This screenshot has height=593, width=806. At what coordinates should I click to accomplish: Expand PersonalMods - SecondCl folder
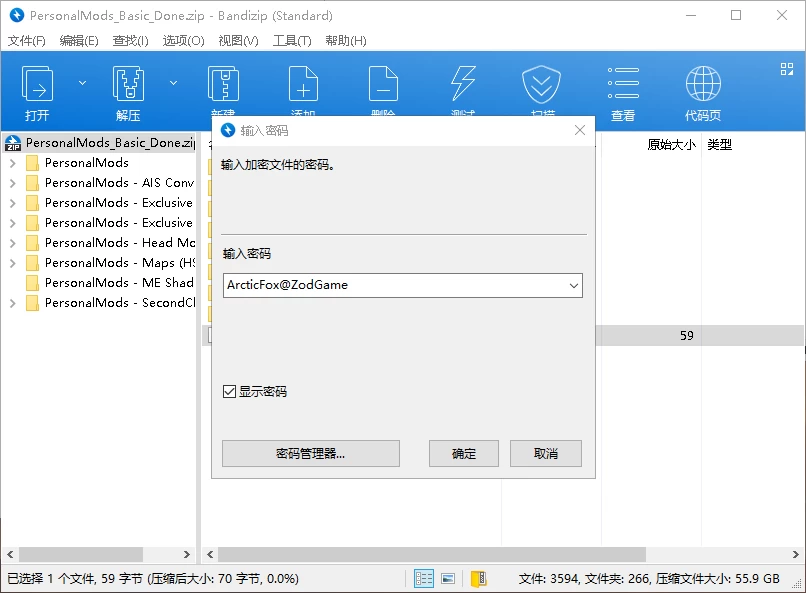click(x=13, y=303)
